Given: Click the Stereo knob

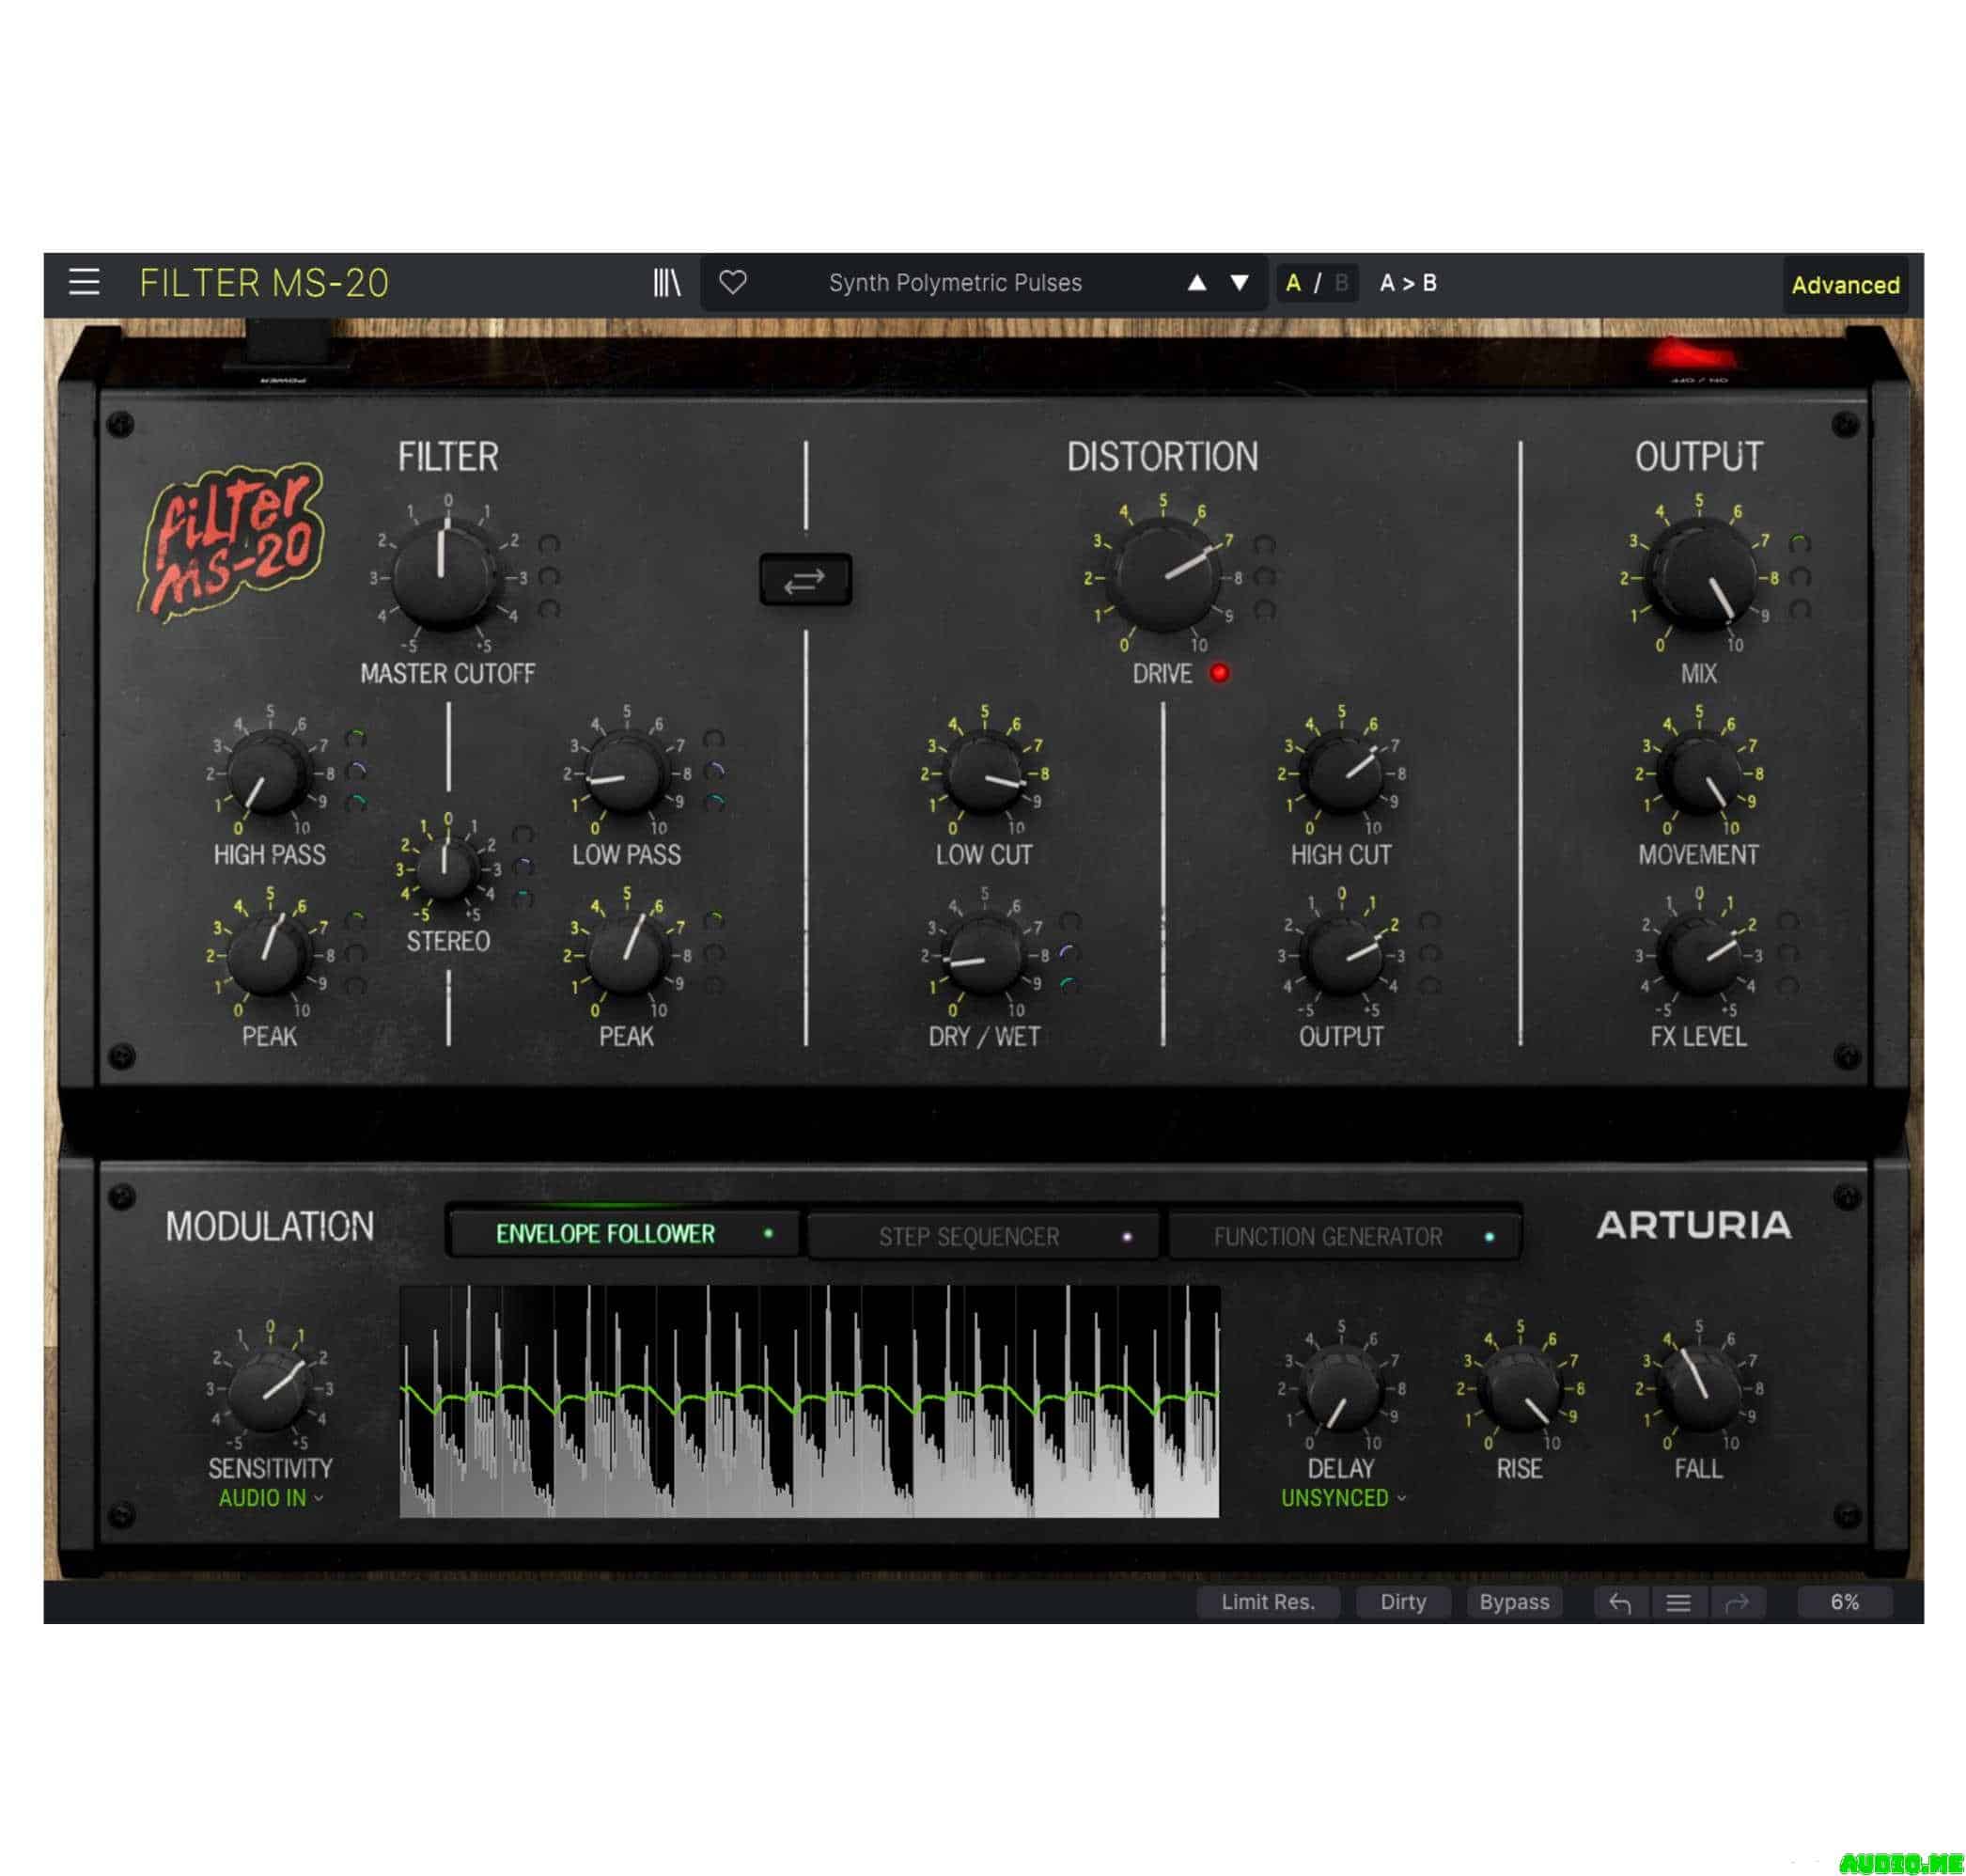Looking at the screenshot, I should pos(446,869).
